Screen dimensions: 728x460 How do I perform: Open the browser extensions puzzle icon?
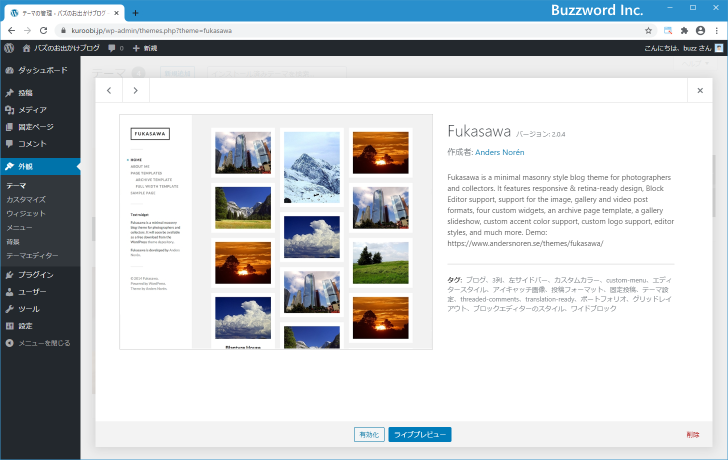point(684,31)
